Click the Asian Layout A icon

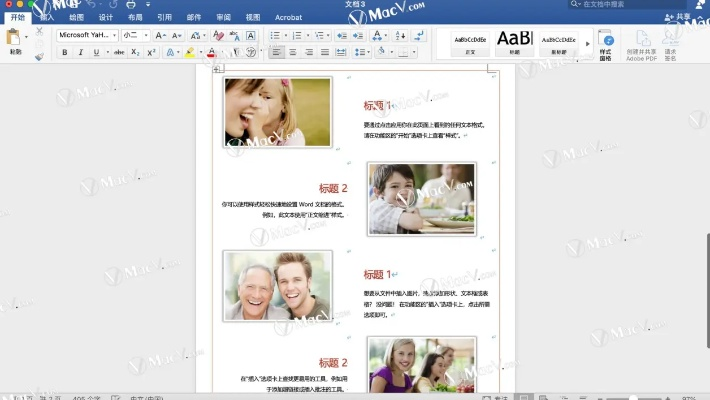tap(377, 35)
